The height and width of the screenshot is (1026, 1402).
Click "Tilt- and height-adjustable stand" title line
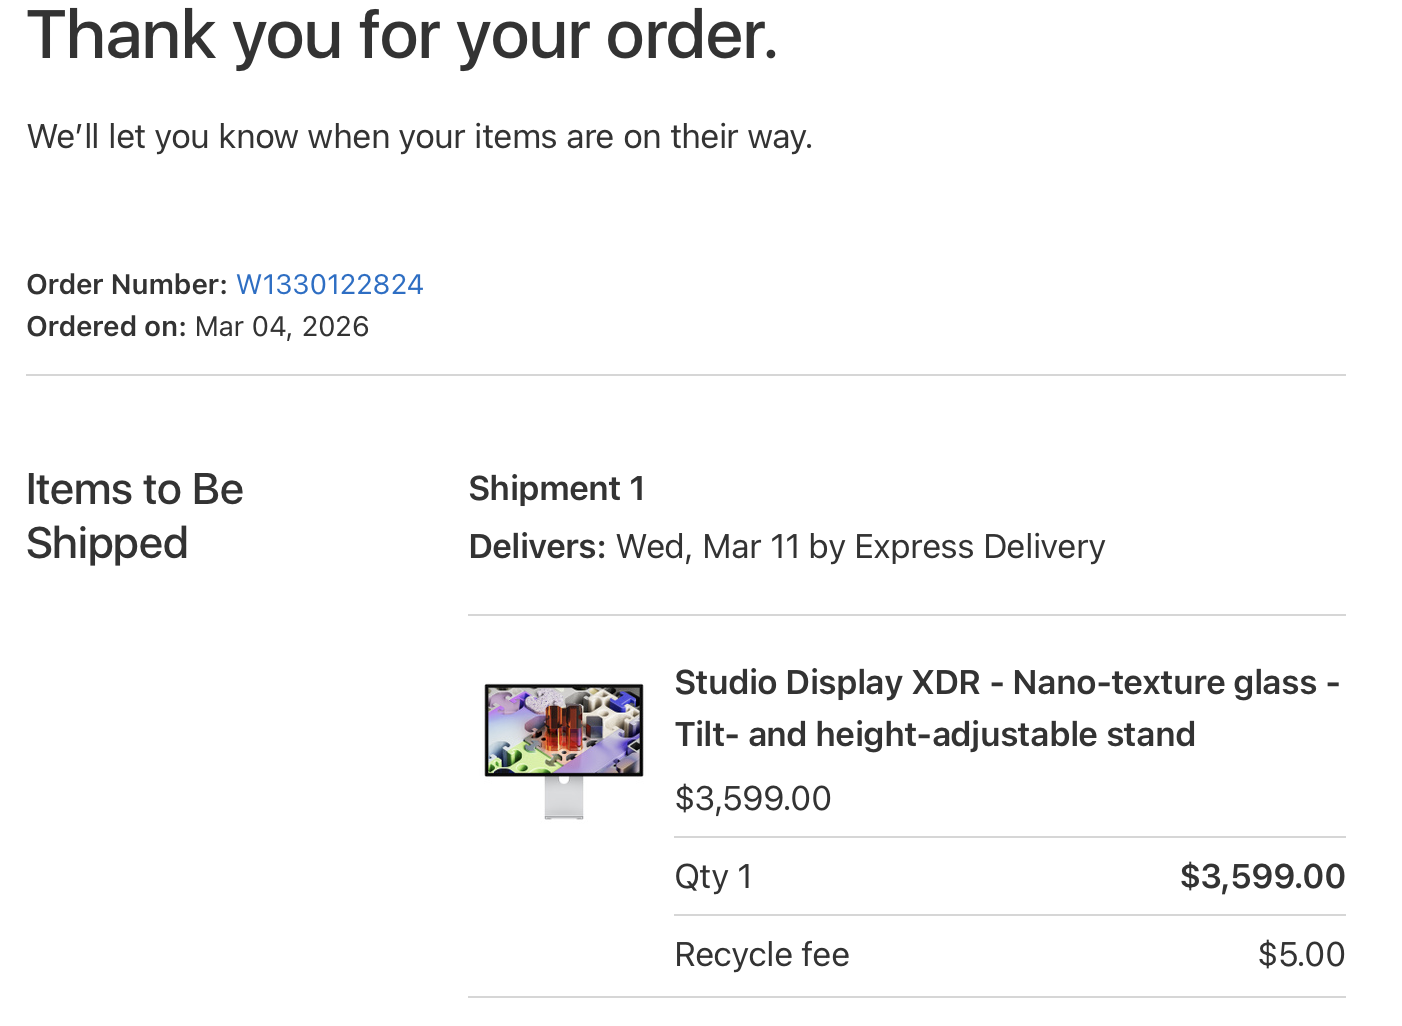click(934, 735)
